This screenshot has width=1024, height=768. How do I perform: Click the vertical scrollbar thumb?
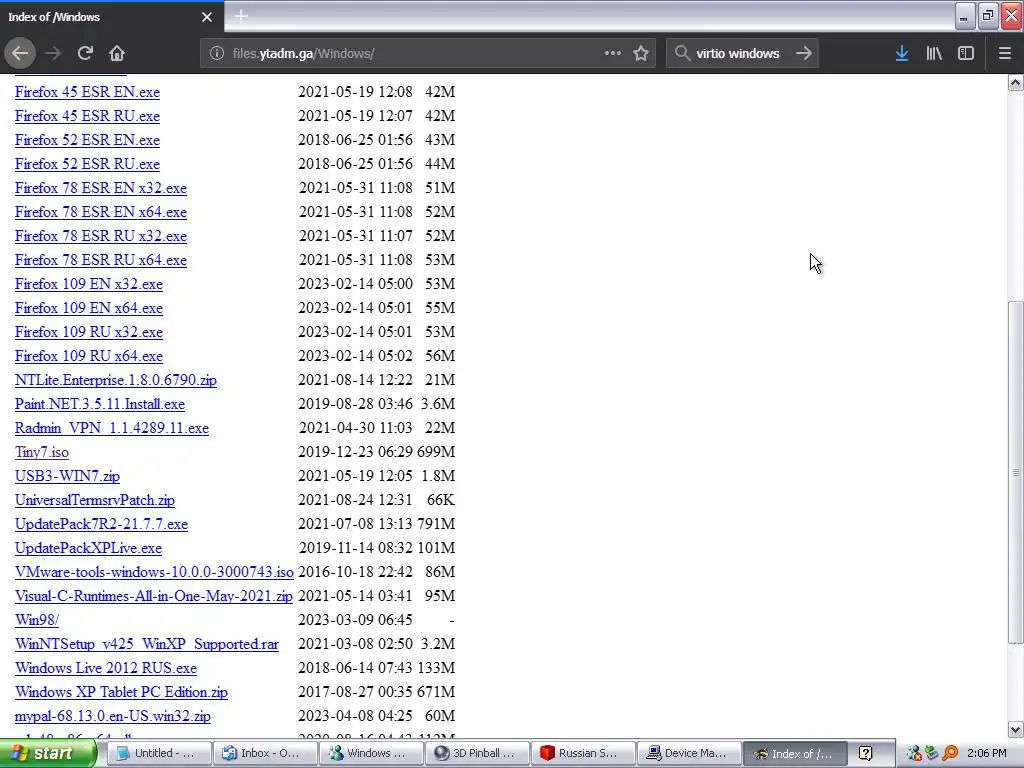pos(1016,472)
